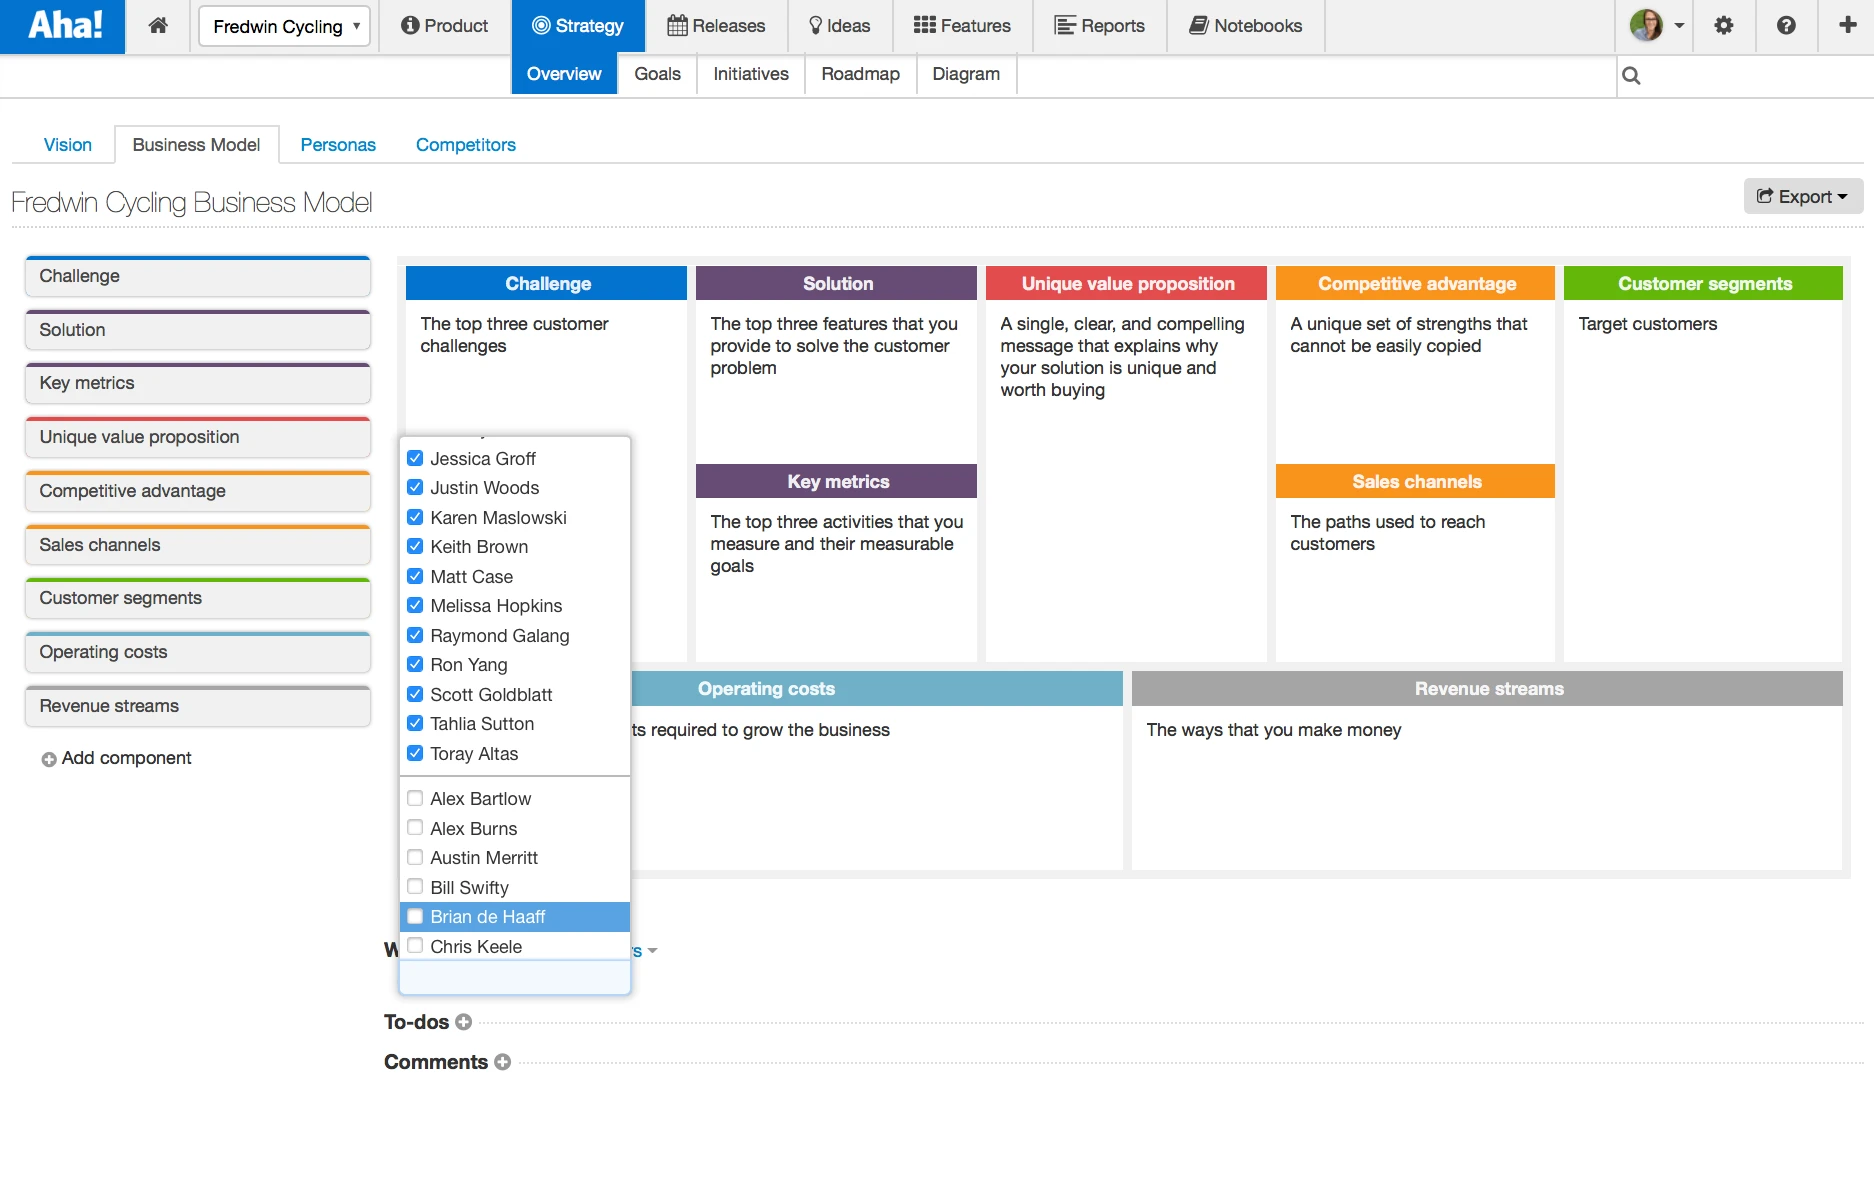
Task: Uncheck Justin Woods
Action: click(x=415, y=488)
